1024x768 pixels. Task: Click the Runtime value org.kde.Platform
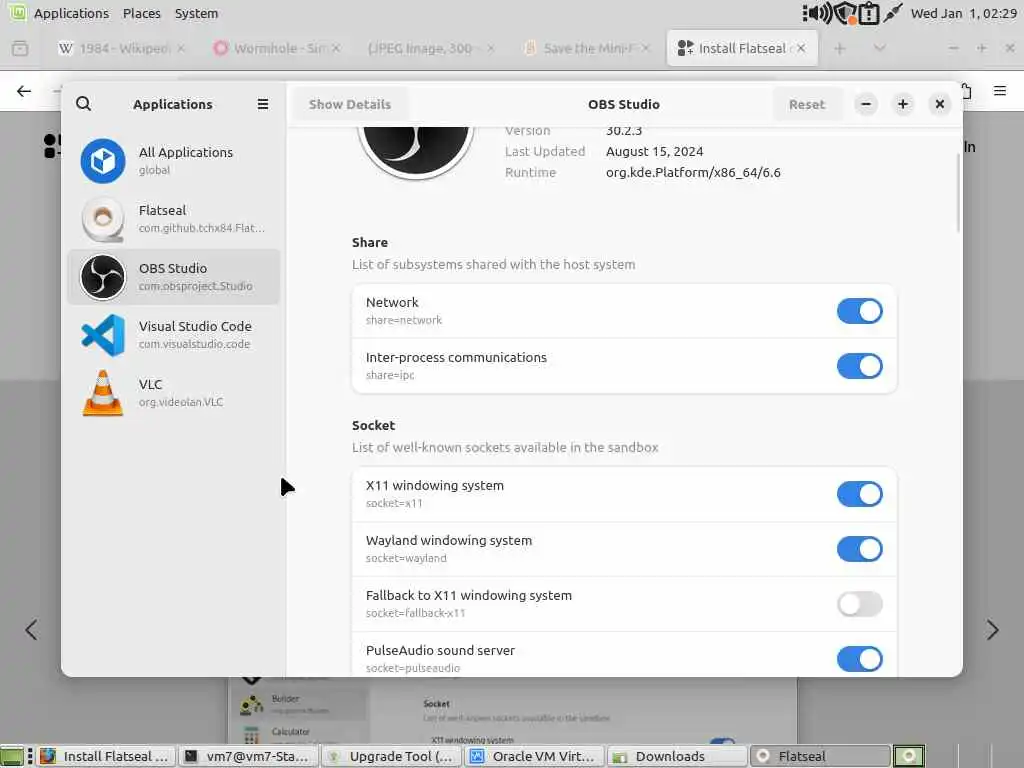click(693, 172)
